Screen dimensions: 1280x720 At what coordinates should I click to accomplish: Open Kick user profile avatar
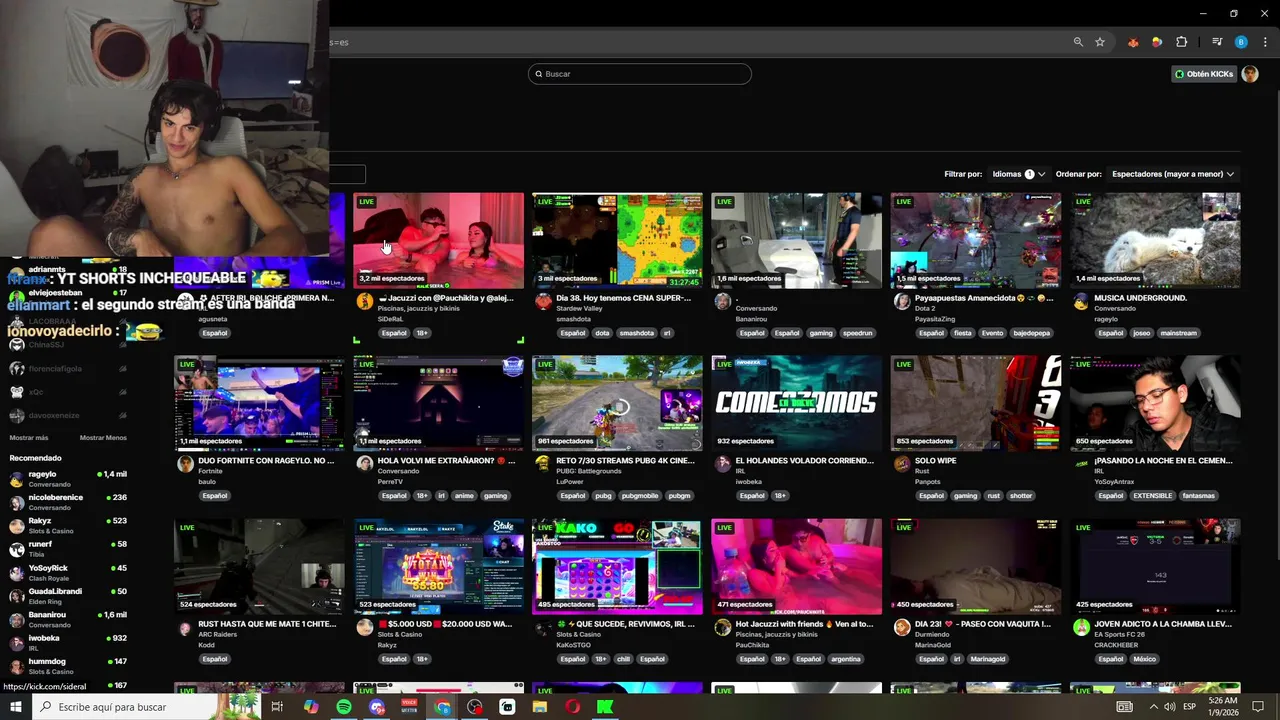click(x=1249, y=74)
